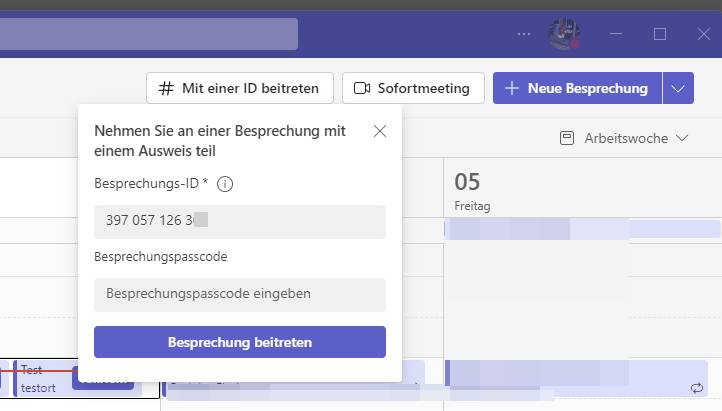Image resolution: width=722 pixels, height=411 pixels.
Task: Expand the Neue Besprechung dropdown arrow
Action: pyautogui.click(x=678, y=88)
